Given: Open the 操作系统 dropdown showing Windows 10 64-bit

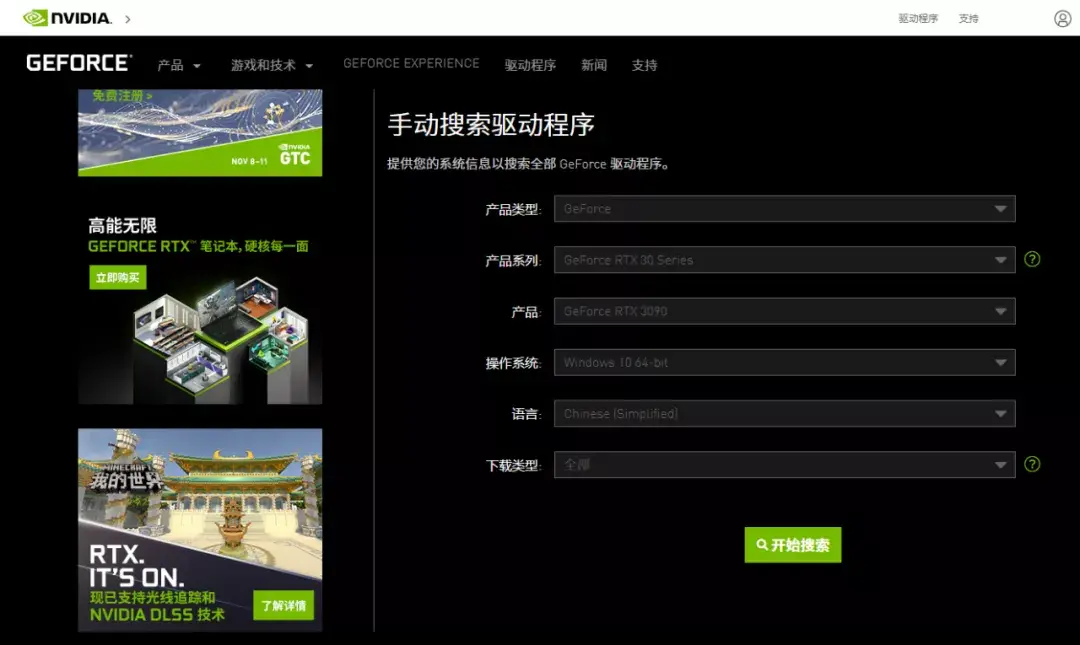Looking at the screenshot, I should (785, 362).
